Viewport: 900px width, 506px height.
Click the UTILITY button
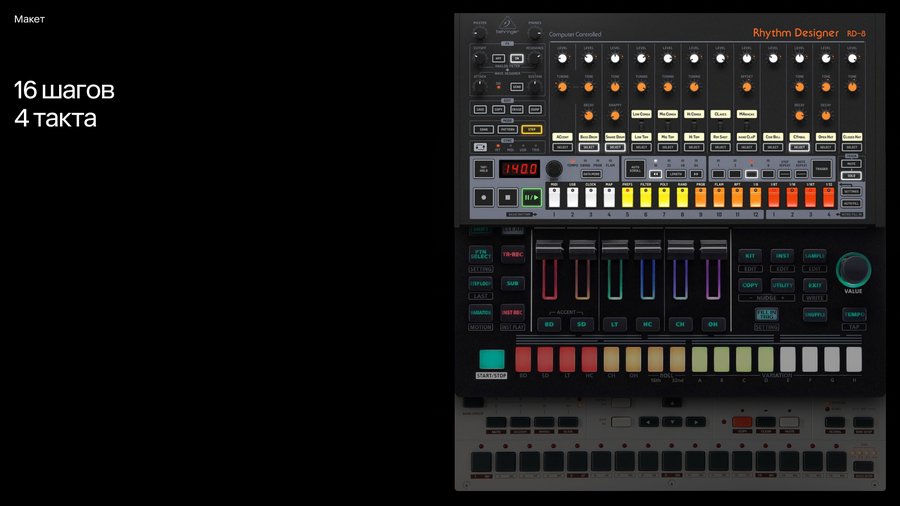tap(782, 285)
